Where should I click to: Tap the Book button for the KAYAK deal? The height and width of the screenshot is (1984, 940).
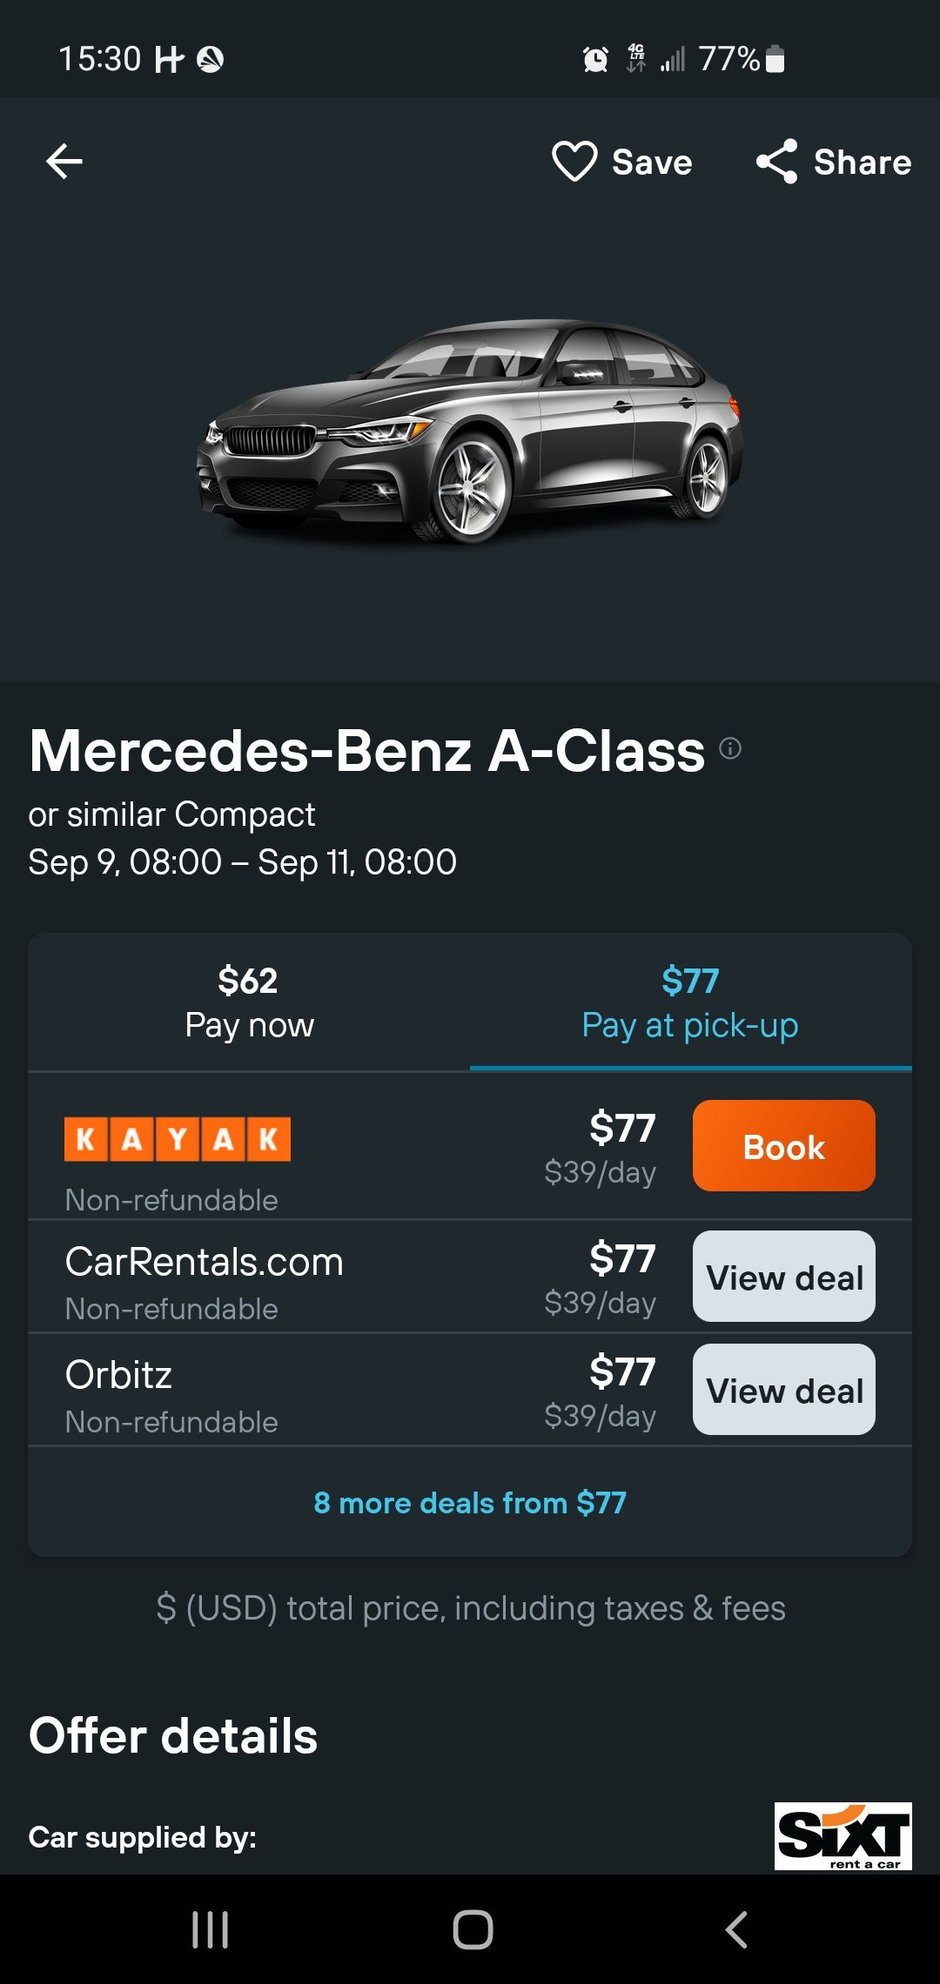coord(783,1146)
